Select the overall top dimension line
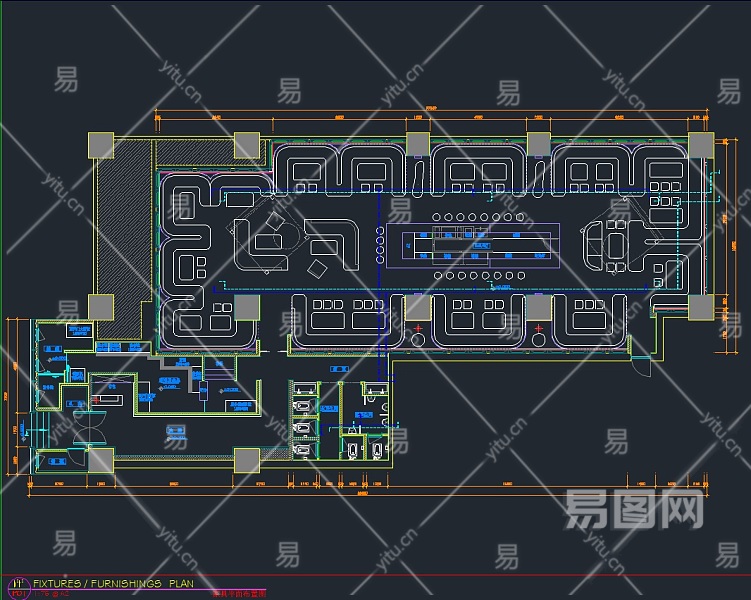 [x=432, y=111]
